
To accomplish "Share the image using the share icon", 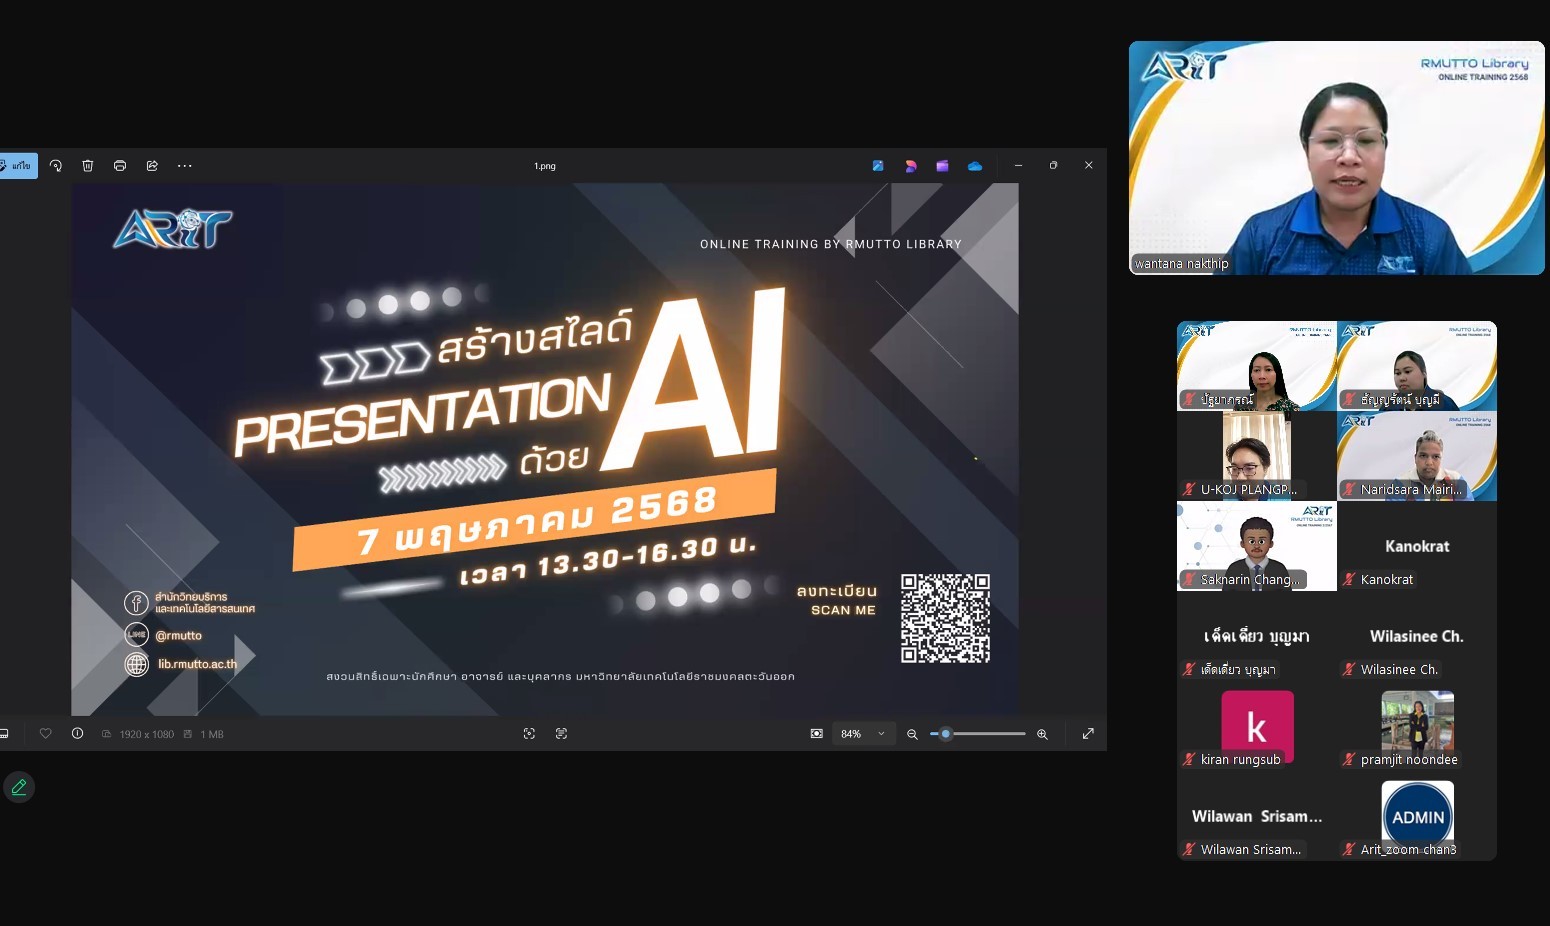I will click(152, 166).
